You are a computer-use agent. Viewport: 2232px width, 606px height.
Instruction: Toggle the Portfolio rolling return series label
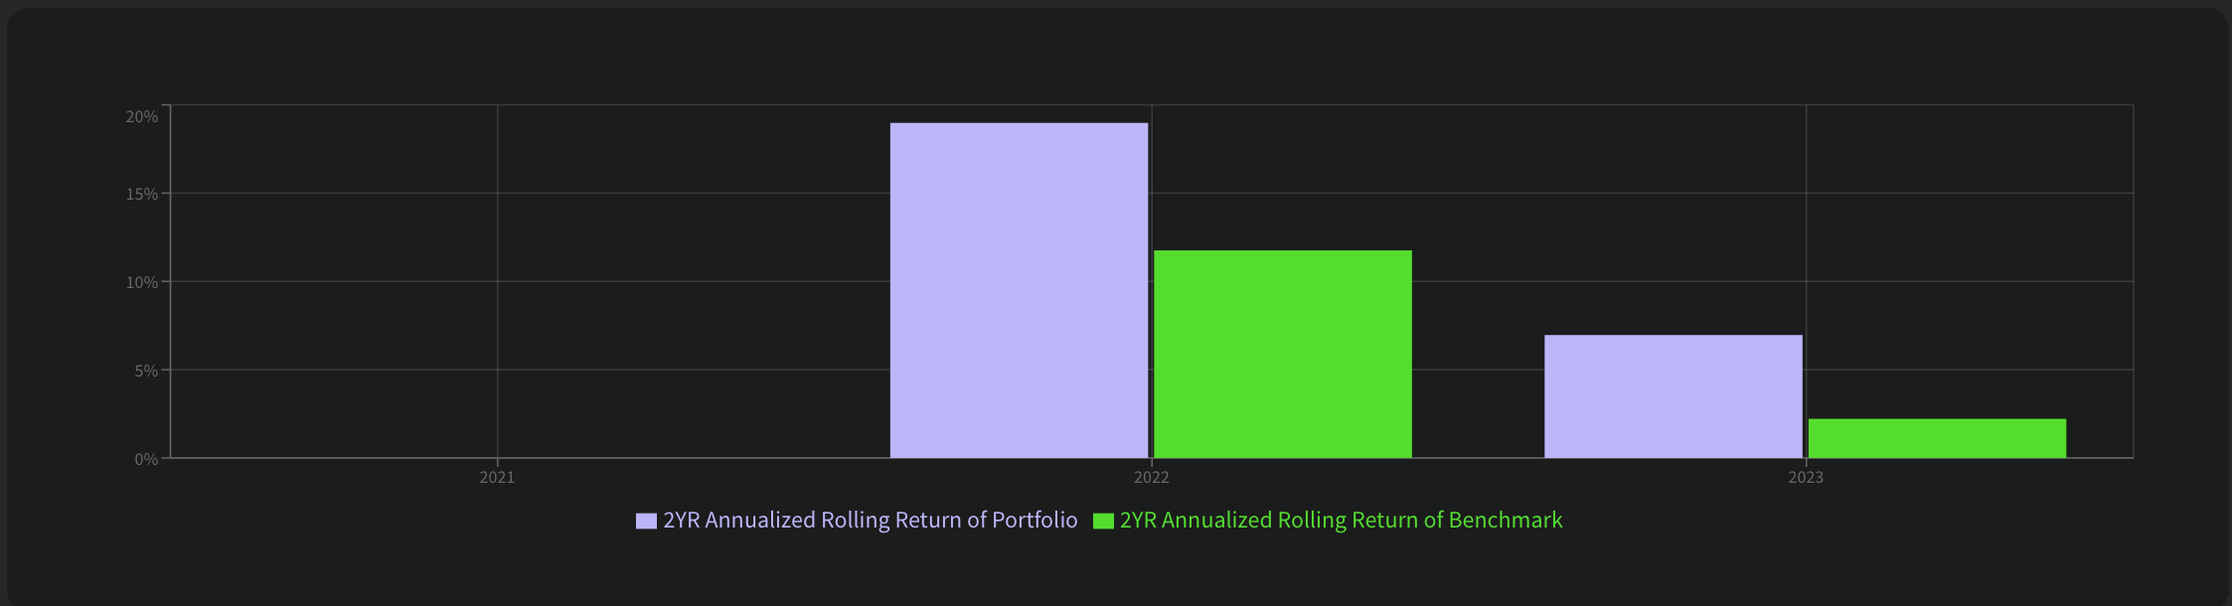(870, 520)
